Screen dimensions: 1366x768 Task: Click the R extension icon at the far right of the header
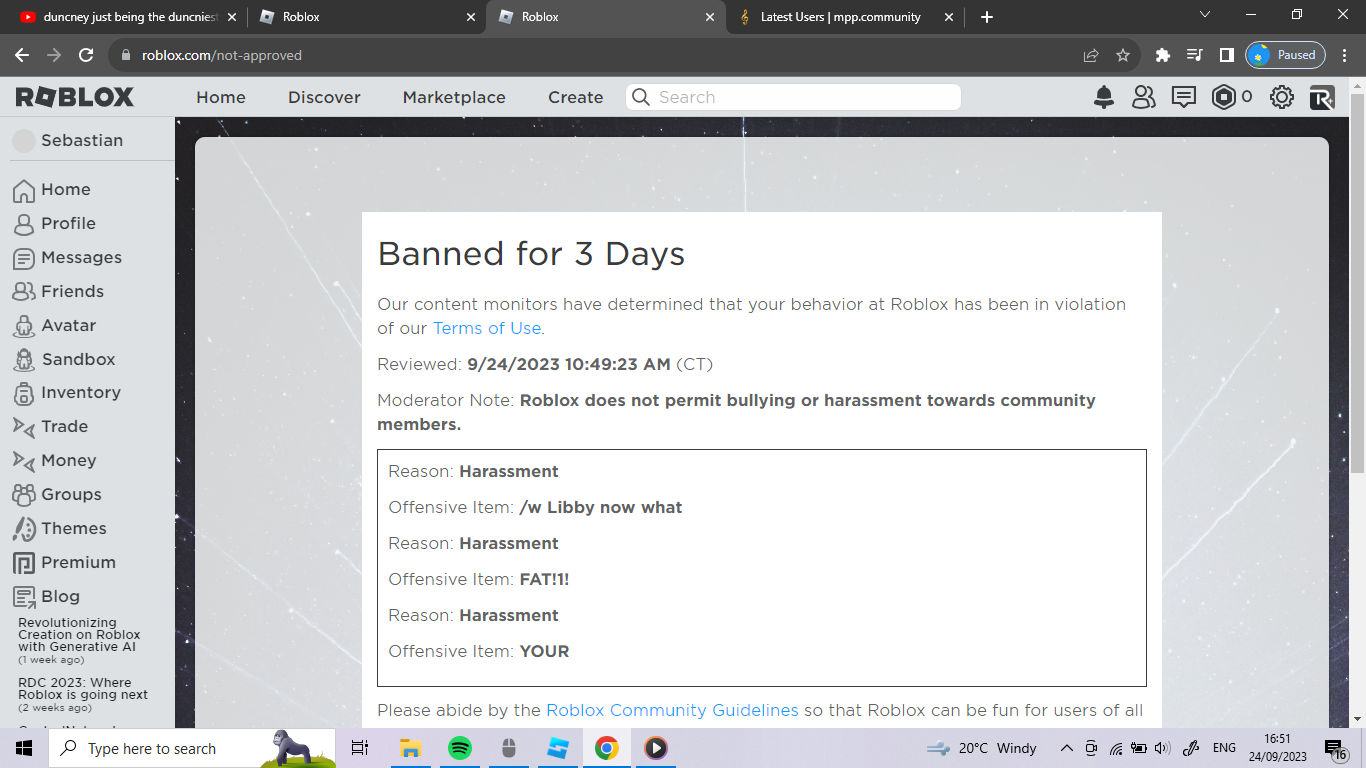[x=1322, y=97]
